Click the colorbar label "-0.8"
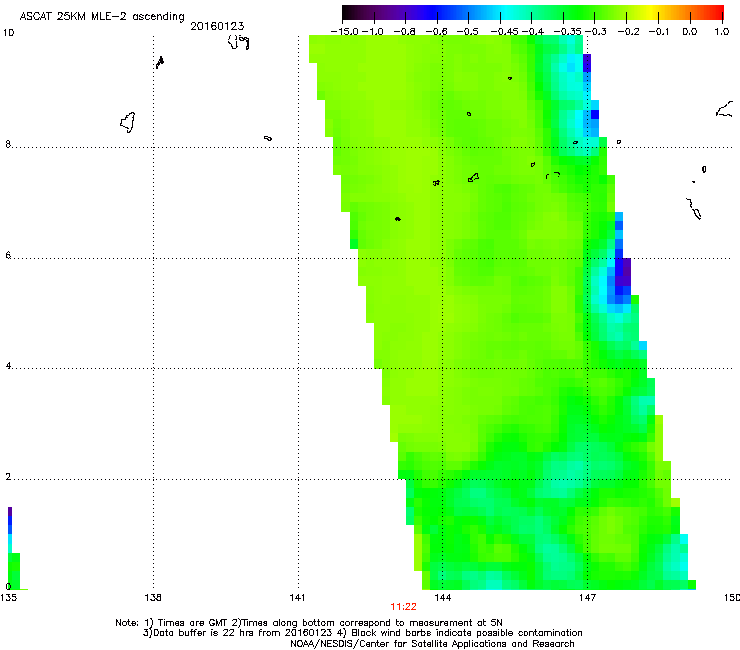Viewport: 740px width, 650px height. coord(404,32)
